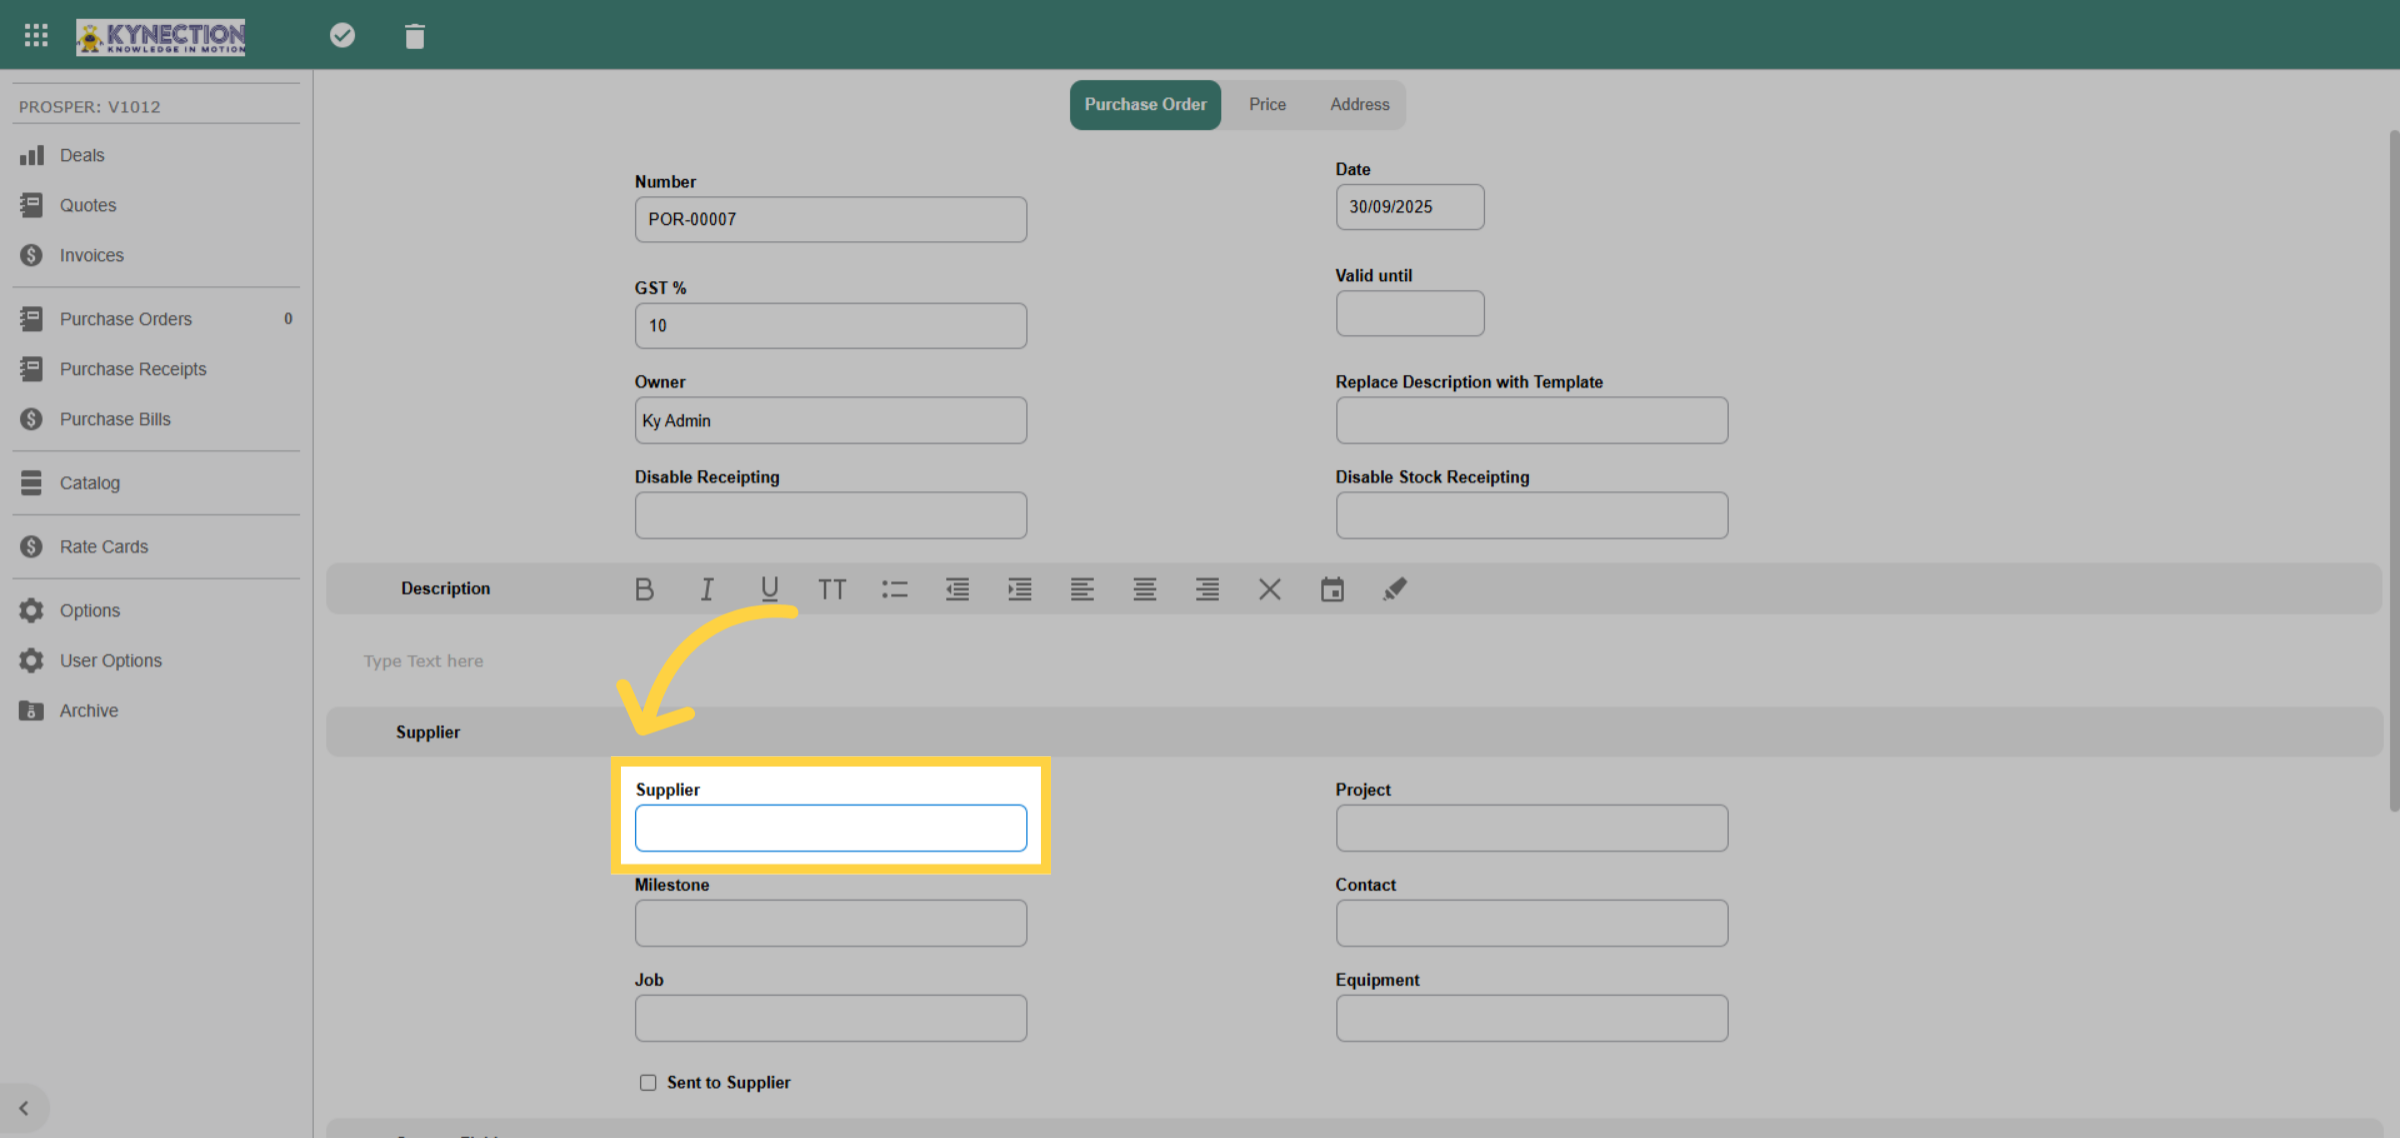This screenshot has height=1138, width=2400.
Task: Click the Archive folder icon
Action: [31, 711]
